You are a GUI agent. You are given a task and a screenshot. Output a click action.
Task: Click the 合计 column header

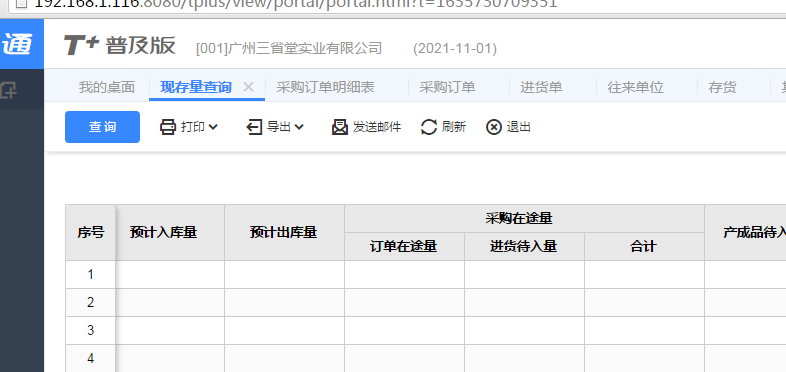coord(644,247)
